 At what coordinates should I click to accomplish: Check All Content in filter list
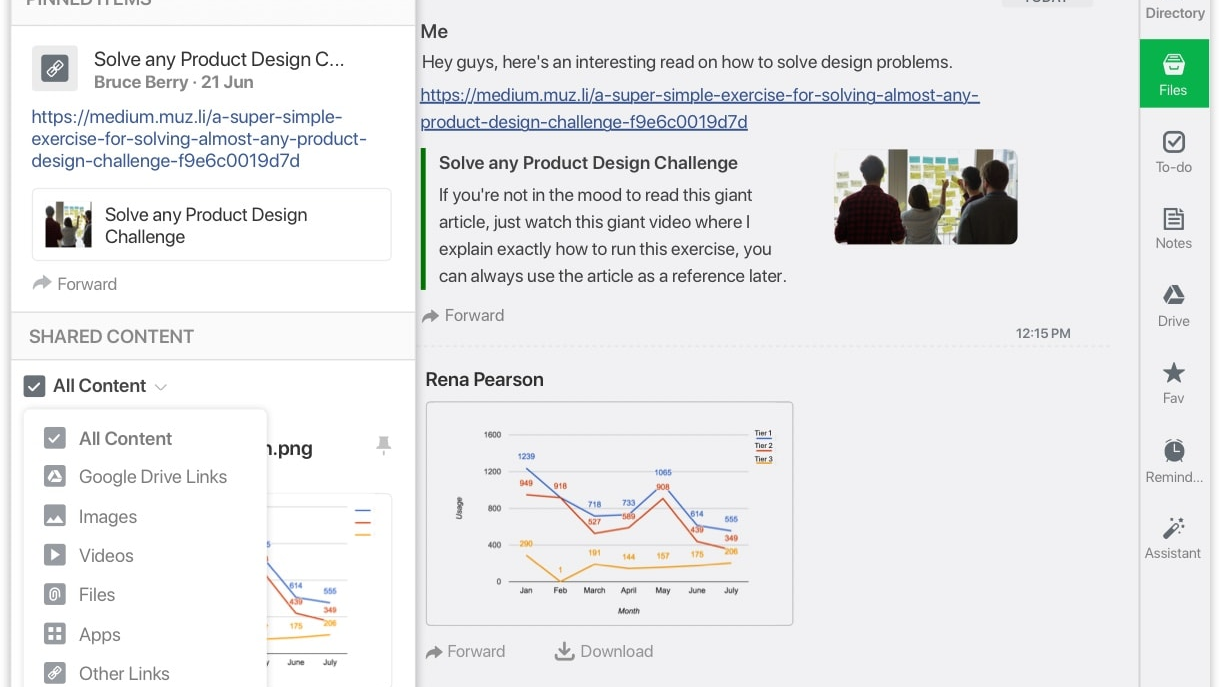tap(55, 438)
